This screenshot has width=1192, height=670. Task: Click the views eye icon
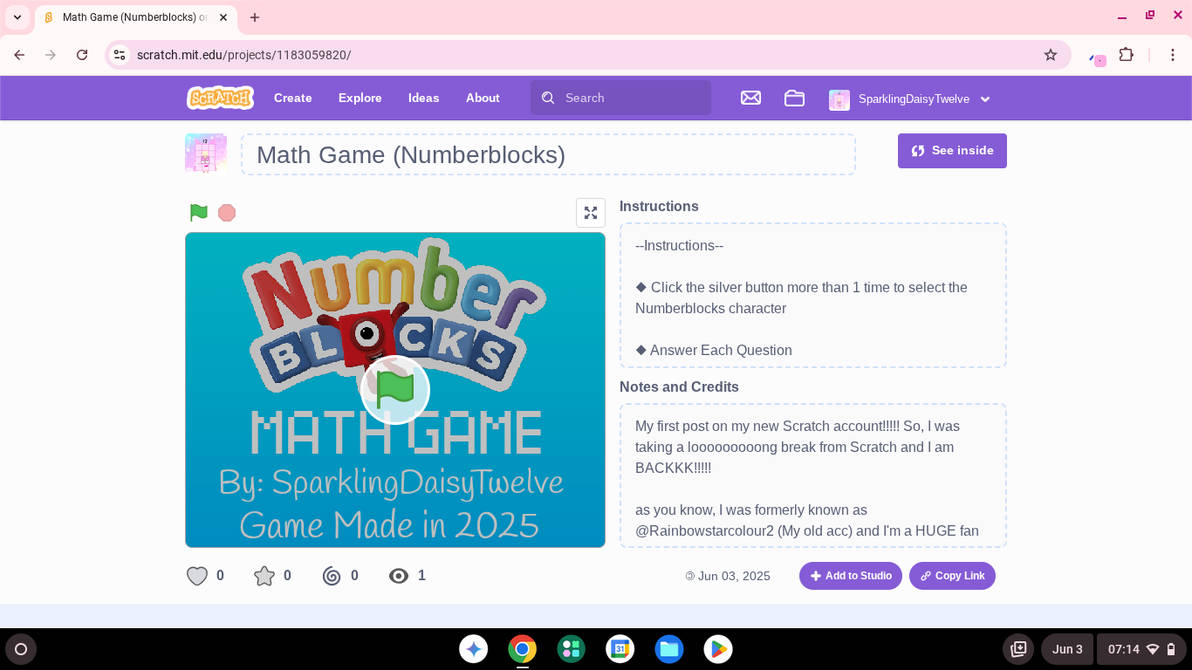click(x=398, y=576)
